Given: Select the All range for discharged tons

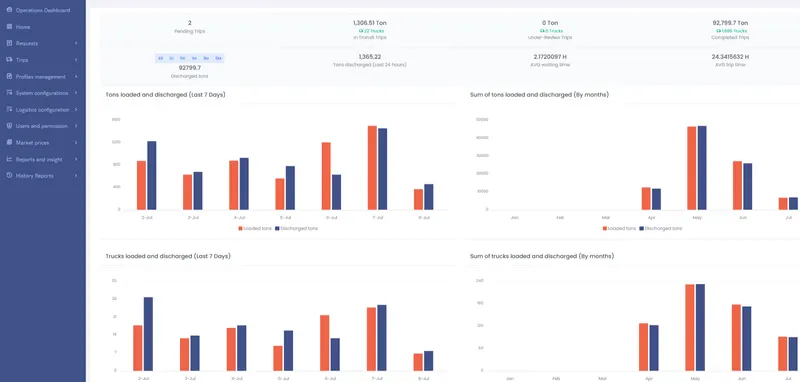Looking at the screenshot, I should tap(160, 59).
